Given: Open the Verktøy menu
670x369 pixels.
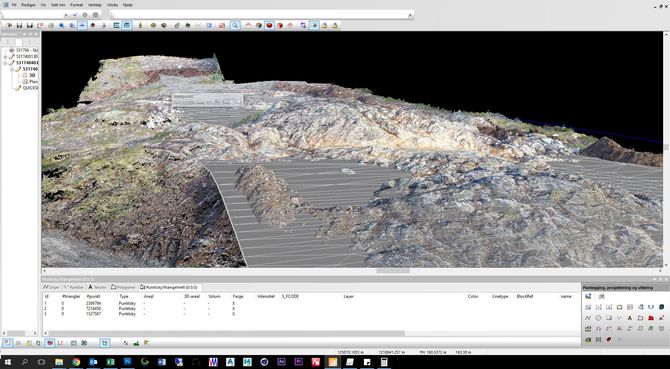Looking at the screenshot, I should tap(94, 5).
